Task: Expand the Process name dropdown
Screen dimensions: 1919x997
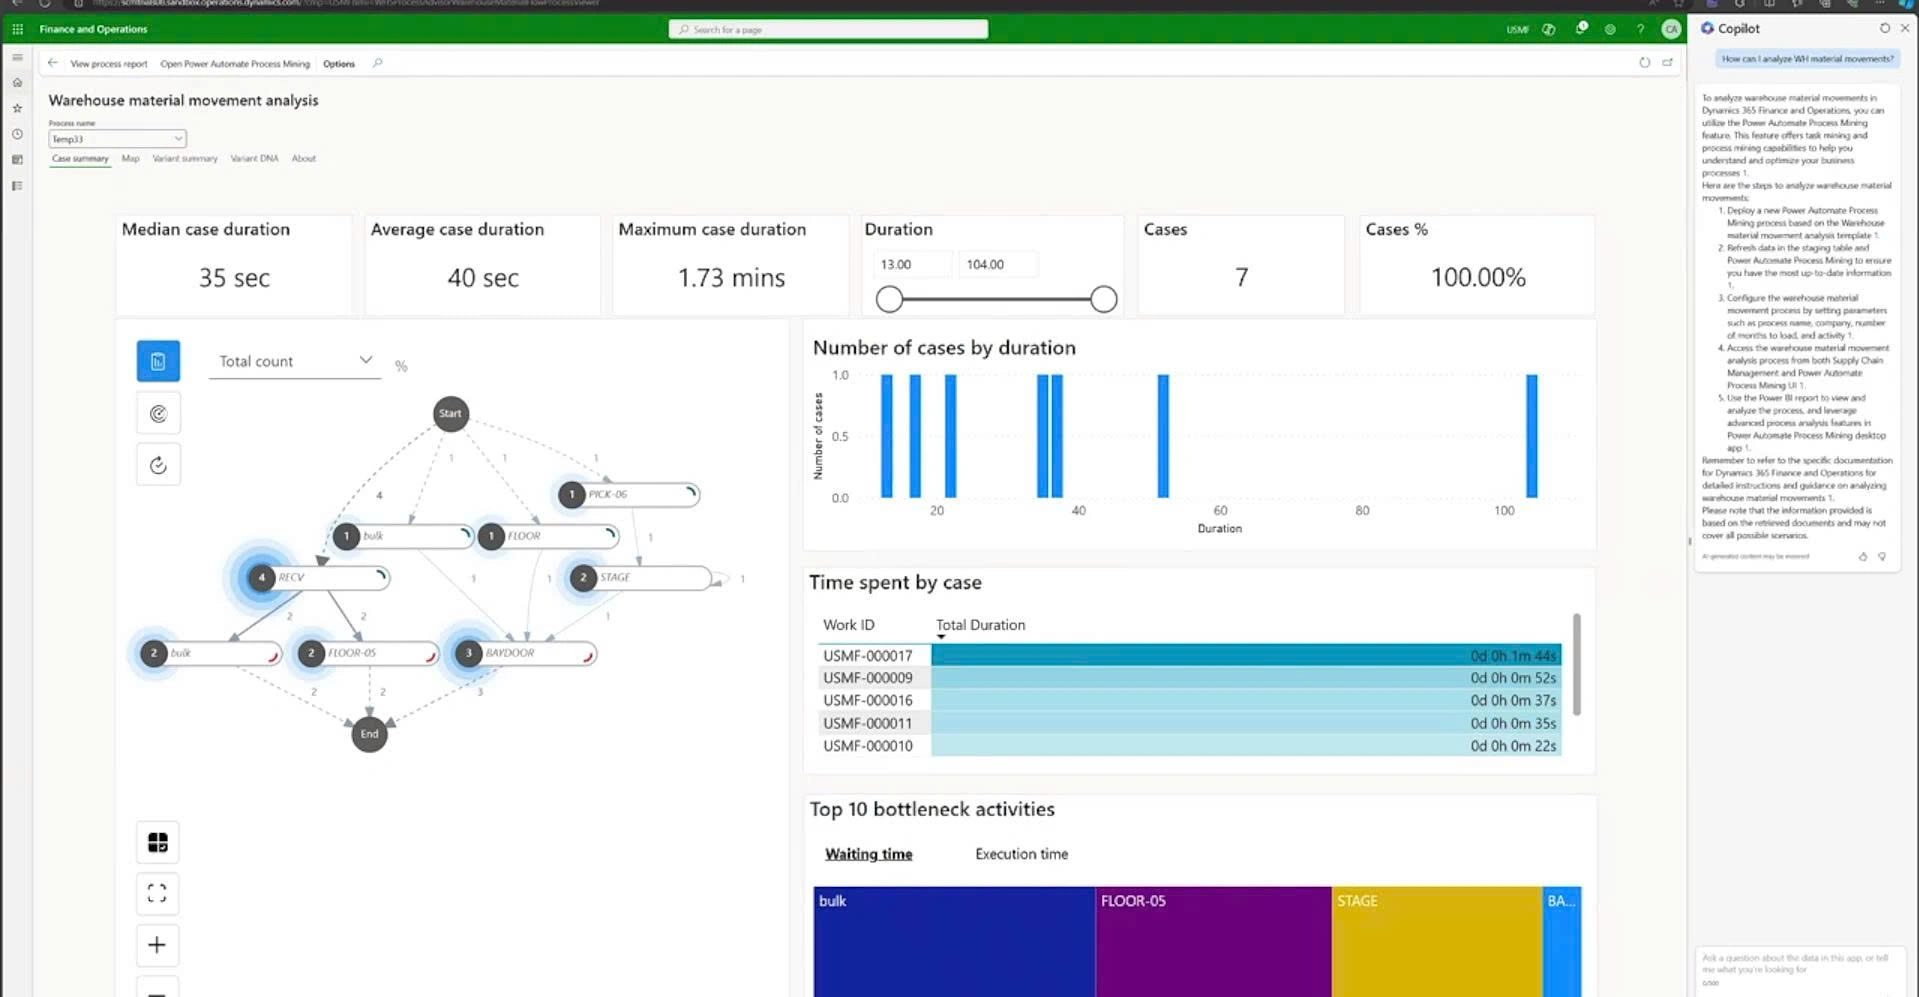Action: (x=117, y=139)
